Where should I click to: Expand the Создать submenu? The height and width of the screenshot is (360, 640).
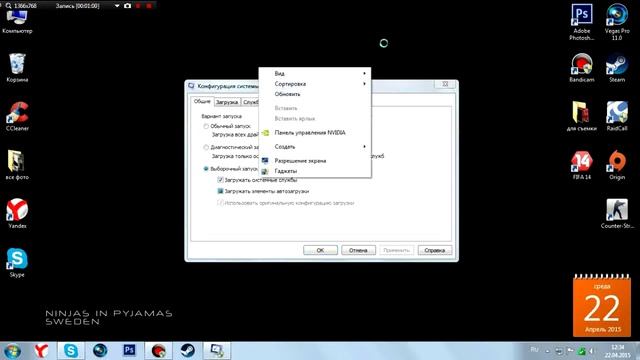[x=315, y=147]
